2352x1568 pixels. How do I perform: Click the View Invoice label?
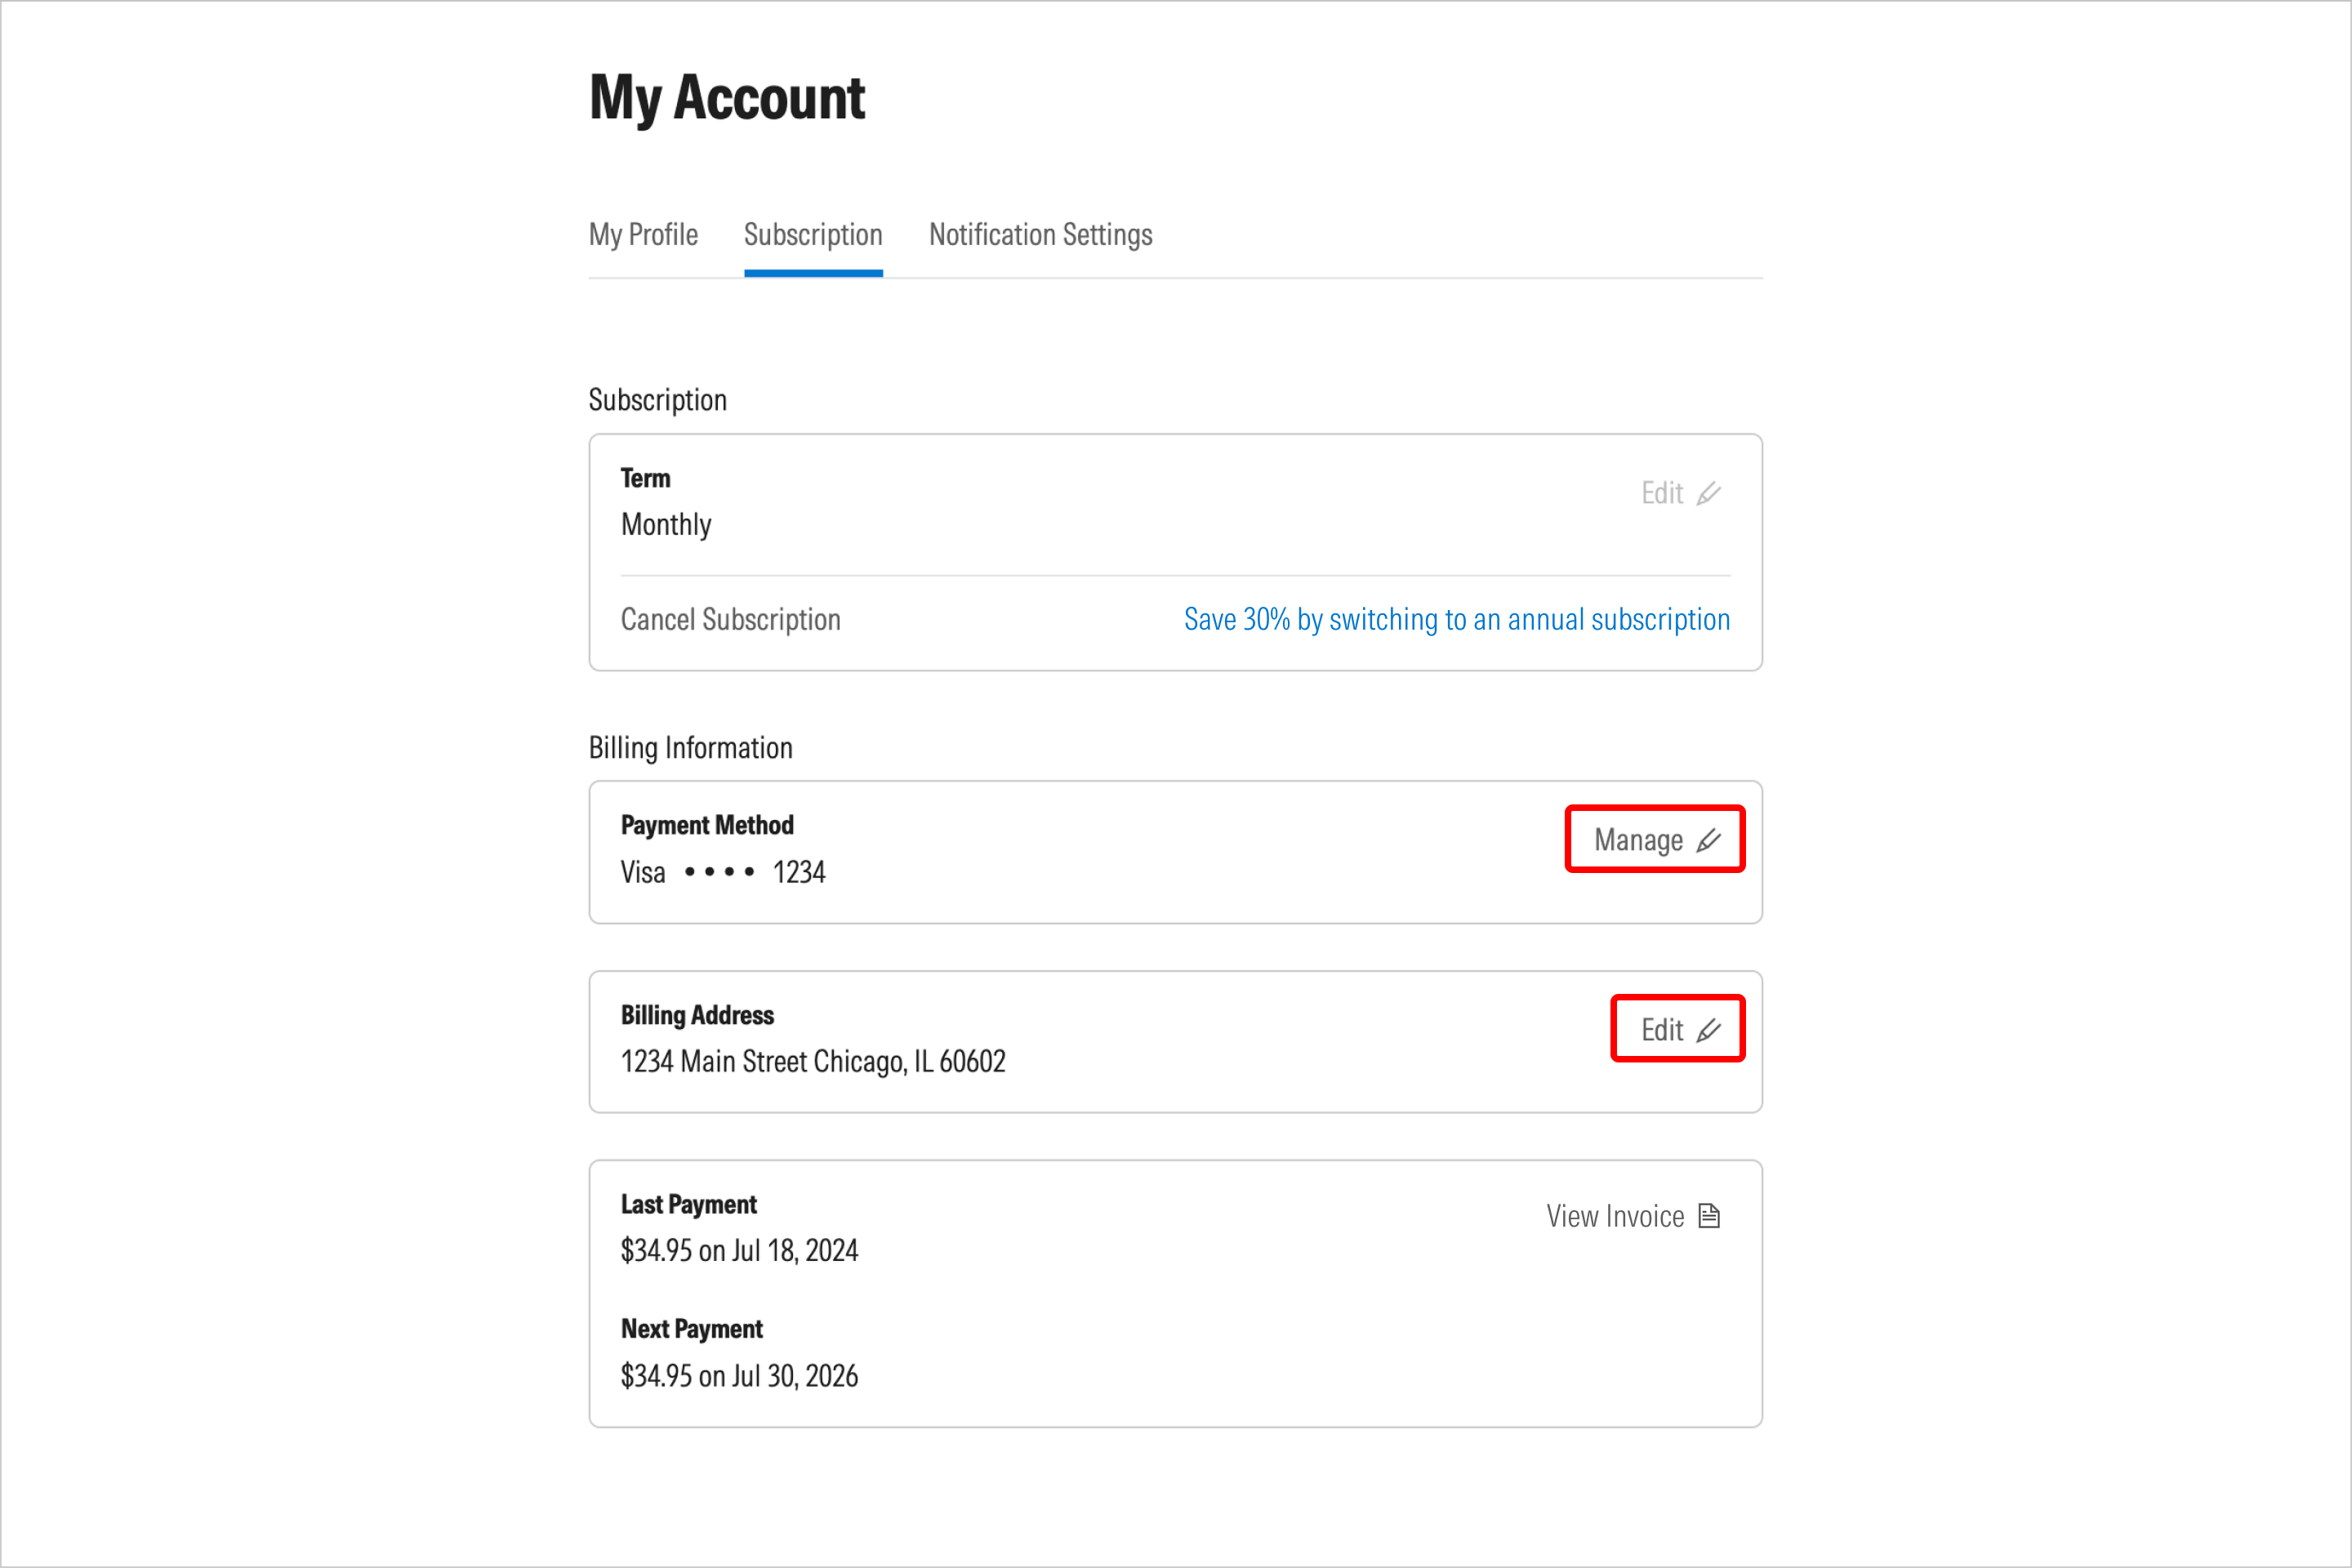click(x=1615, y=1216)
